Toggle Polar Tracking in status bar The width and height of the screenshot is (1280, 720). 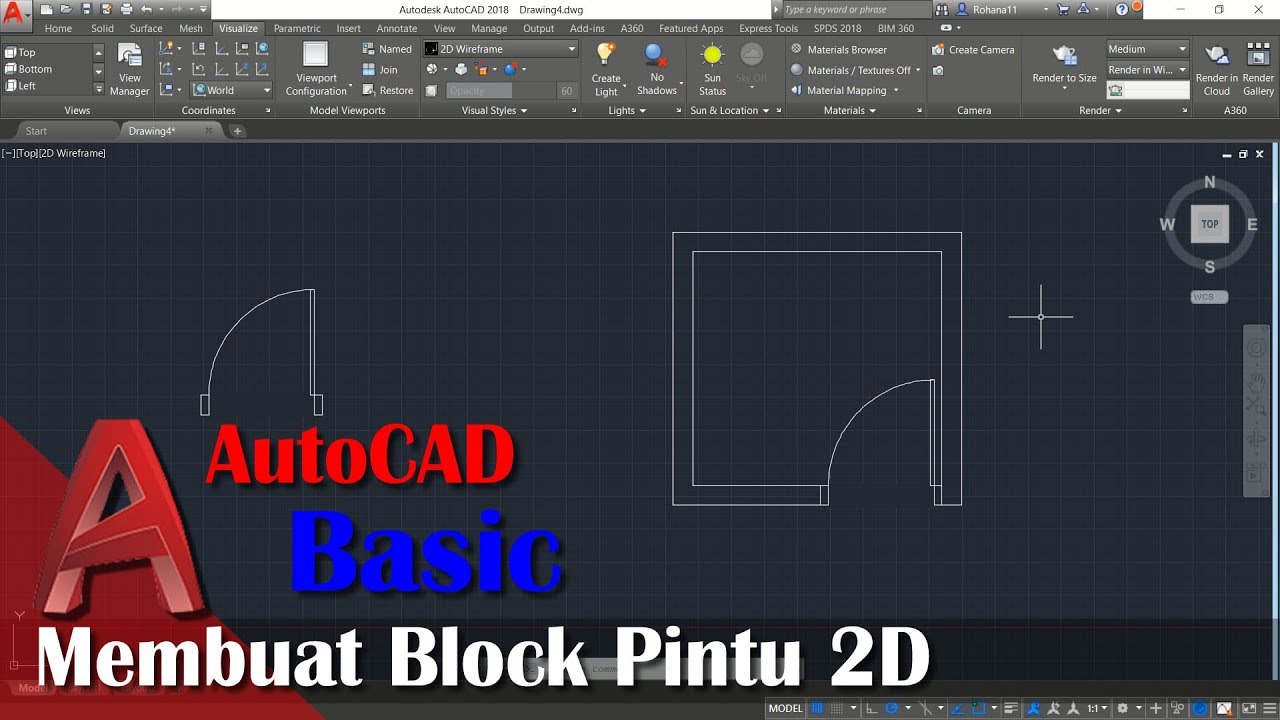[891, 708]
